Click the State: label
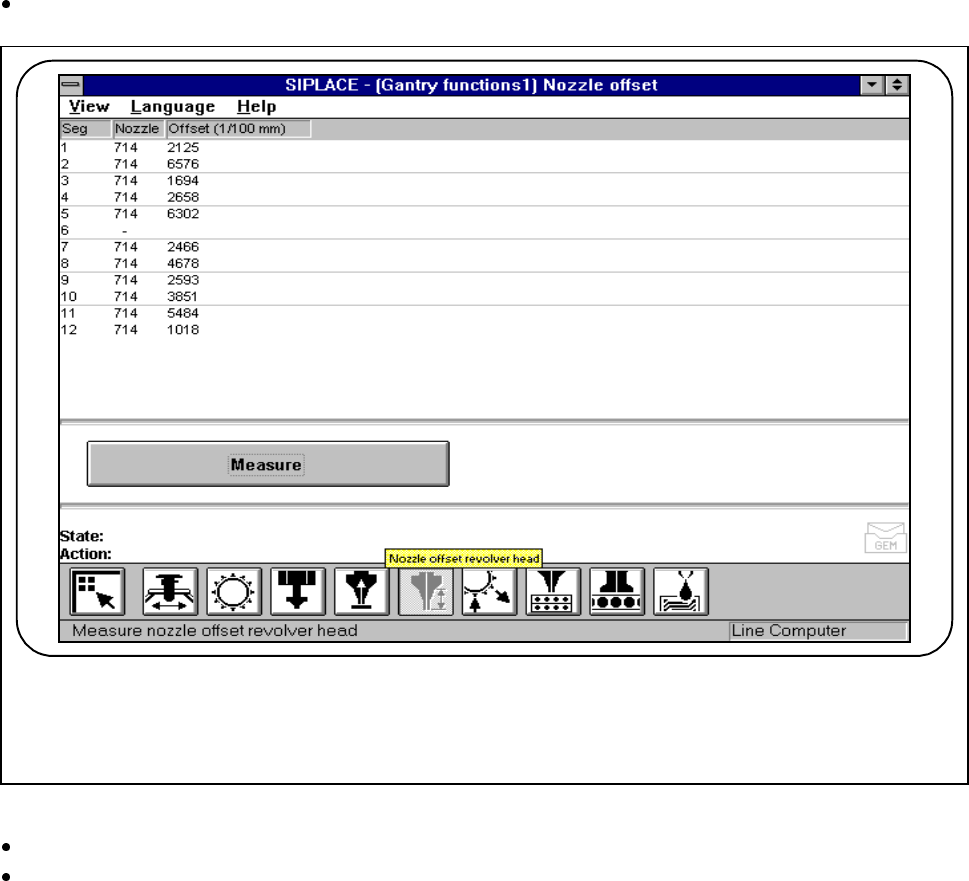The width and height of the screenshot is (969, 881). click(x=82, y=536)
